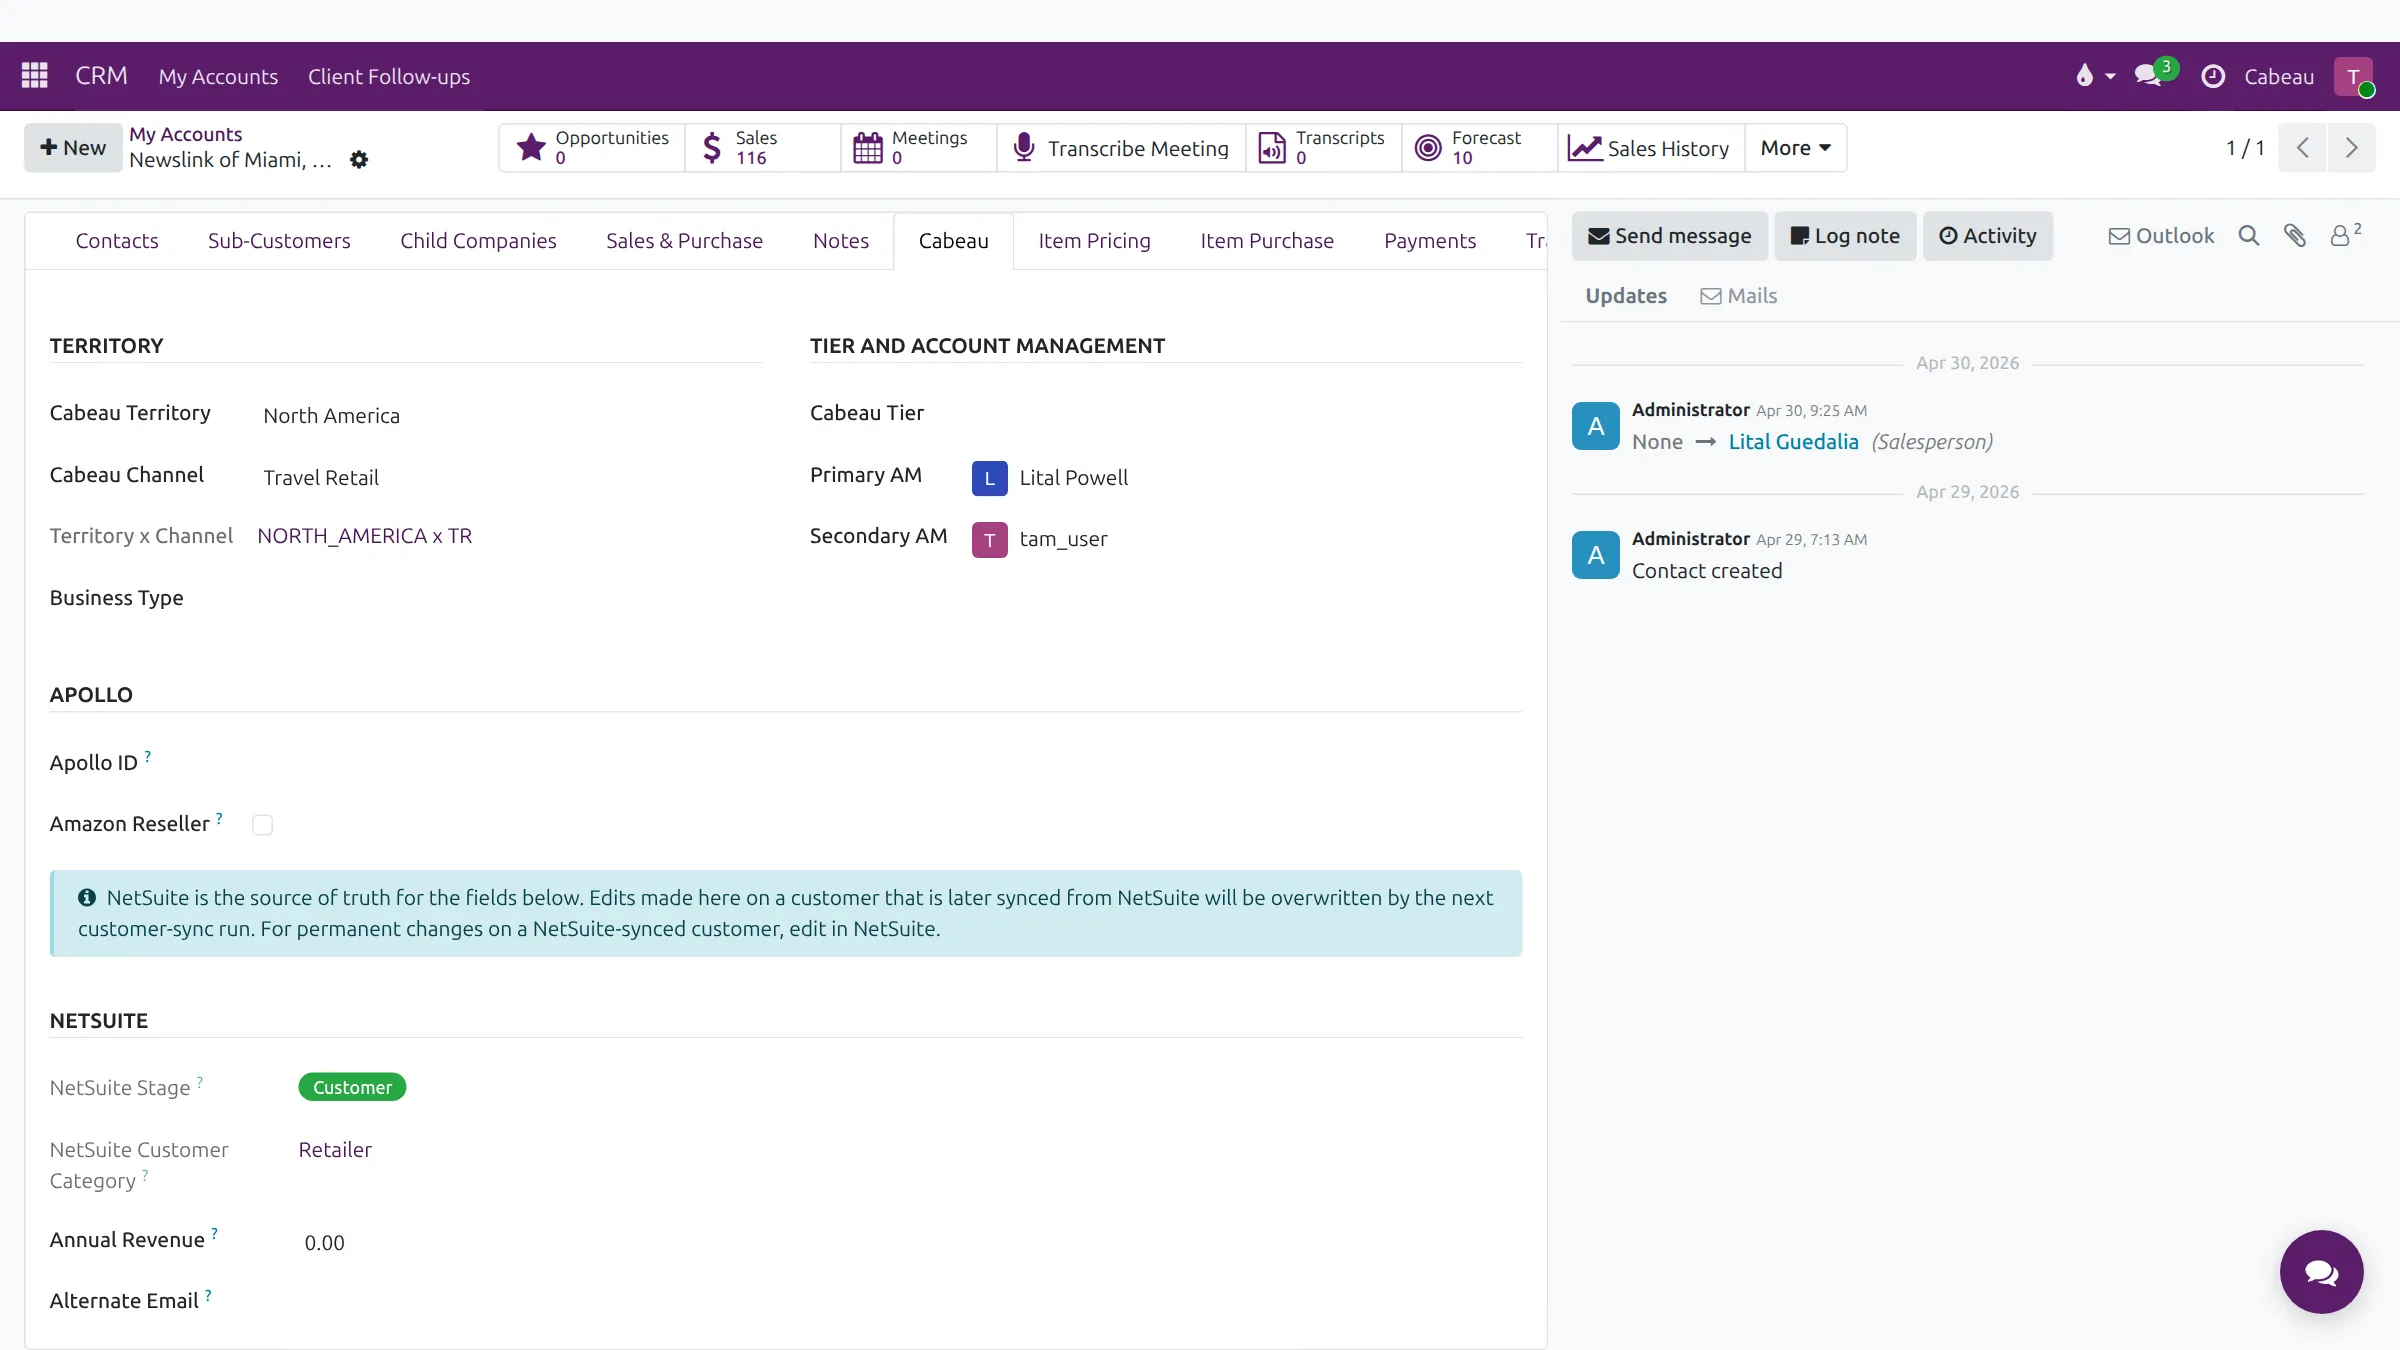Switch to the Contacts tab
The width and height of the screenshot is (2400, 1350).
117,241
